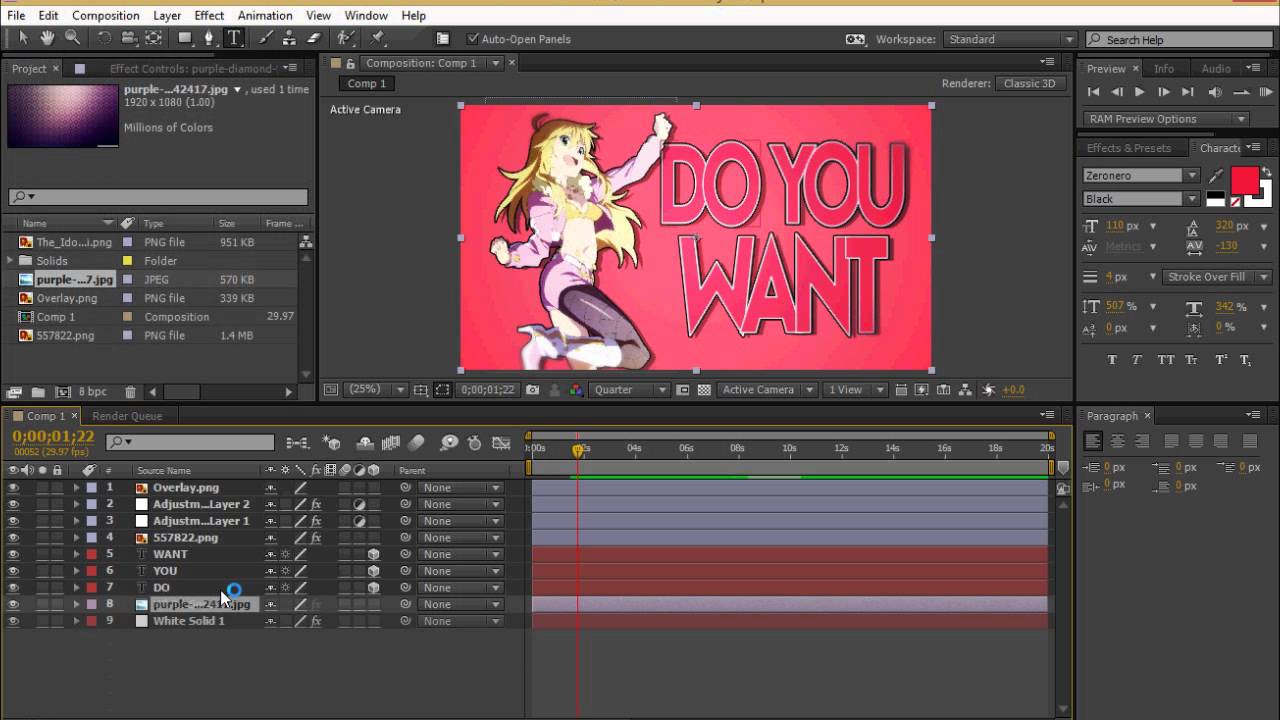
Task: Toggle adjustment layer switch for Adjustment Layer 2
Action: coord(359,504)
